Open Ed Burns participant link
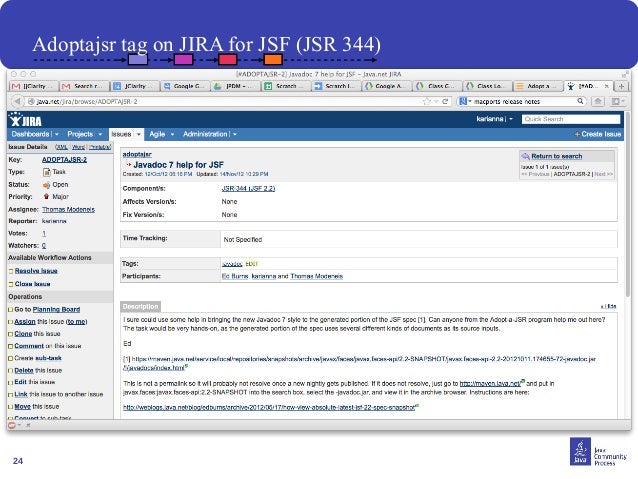Screen dimensions: 638x479 pos(235,276)
